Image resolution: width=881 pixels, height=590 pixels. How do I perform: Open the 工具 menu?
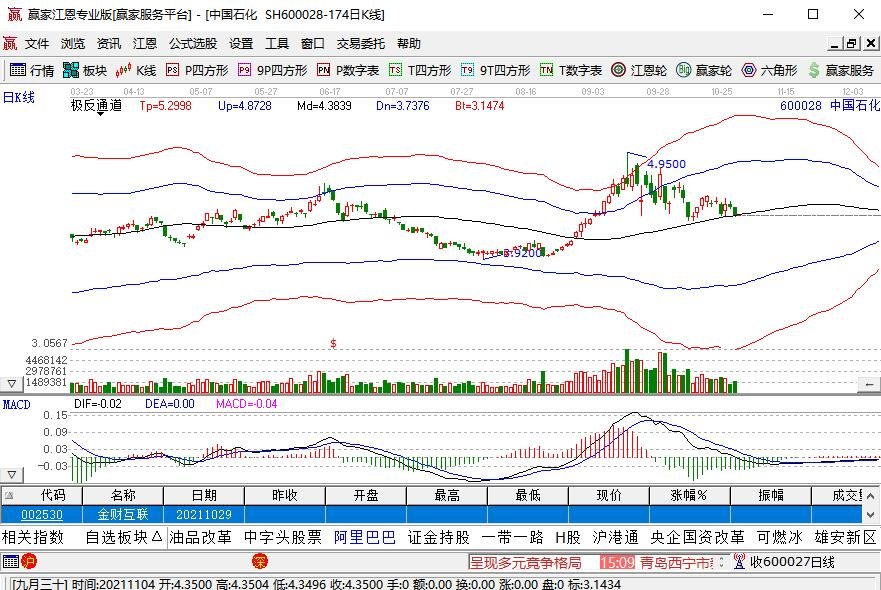click(x=276, y=43)
